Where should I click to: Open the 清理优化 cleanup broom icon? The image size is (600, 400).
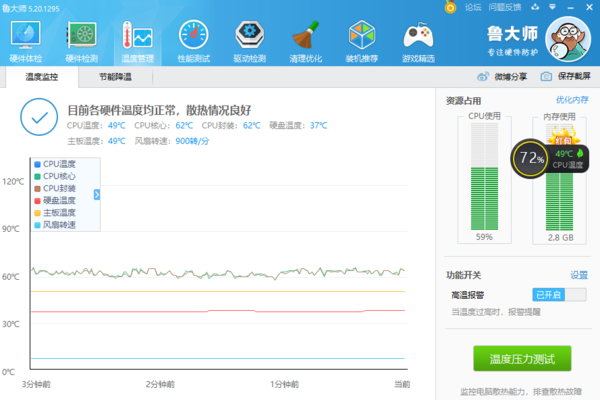tap(306, 41)
